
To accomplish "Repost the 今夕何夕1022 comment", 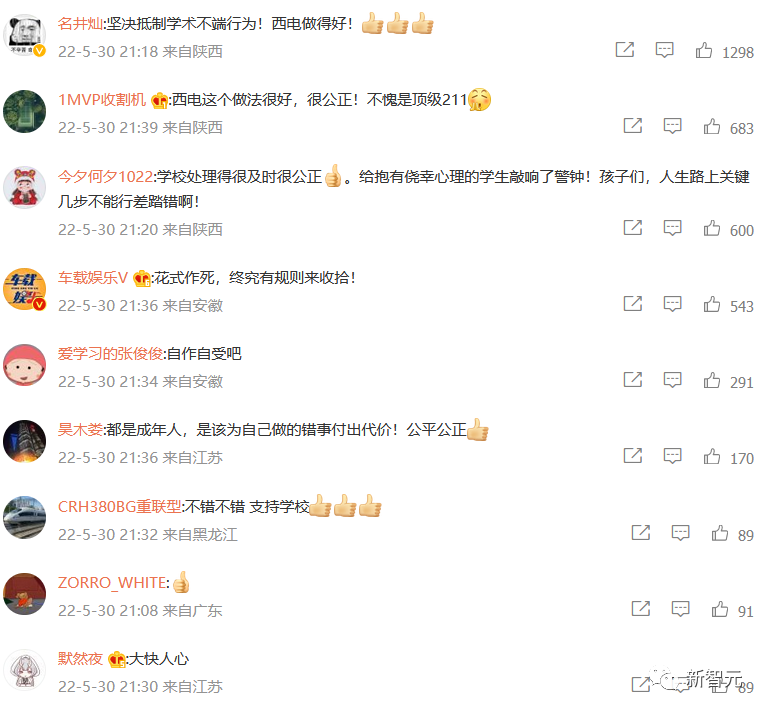I will (x=632, y=228).
